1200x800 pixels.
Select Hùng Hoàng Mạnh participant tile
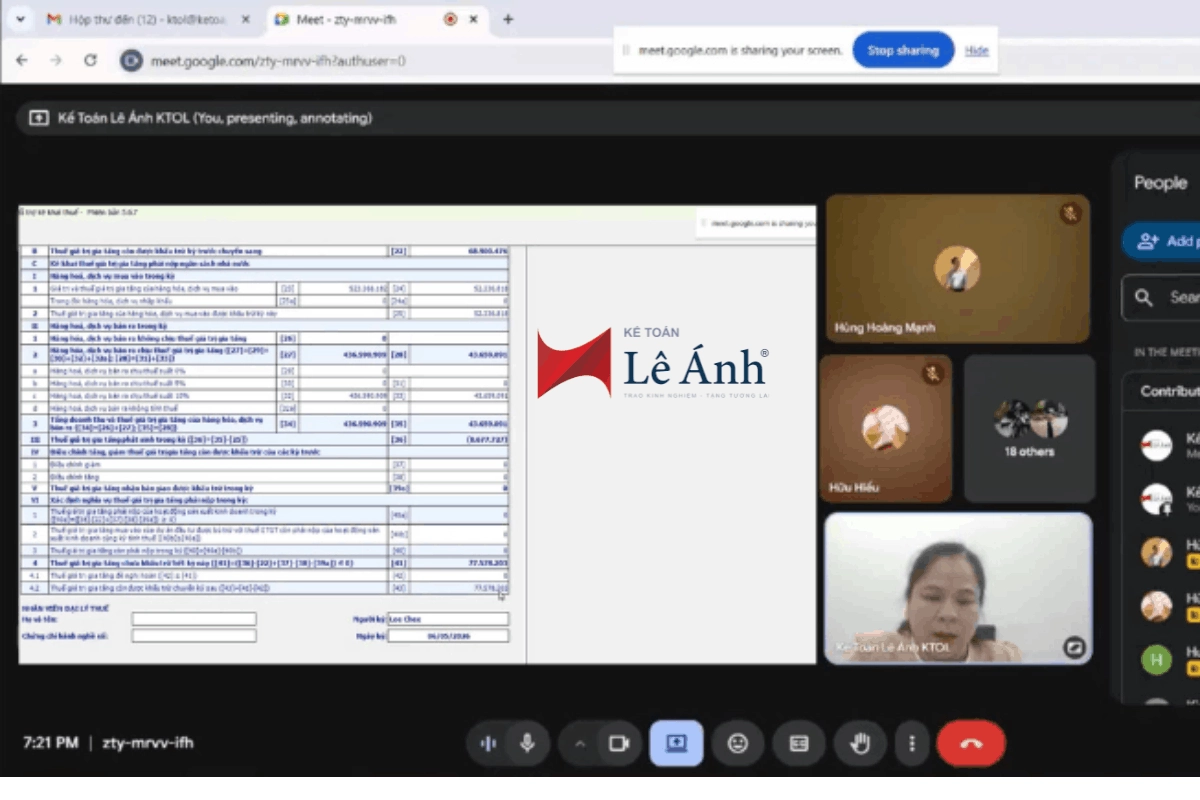coord(957,270)
